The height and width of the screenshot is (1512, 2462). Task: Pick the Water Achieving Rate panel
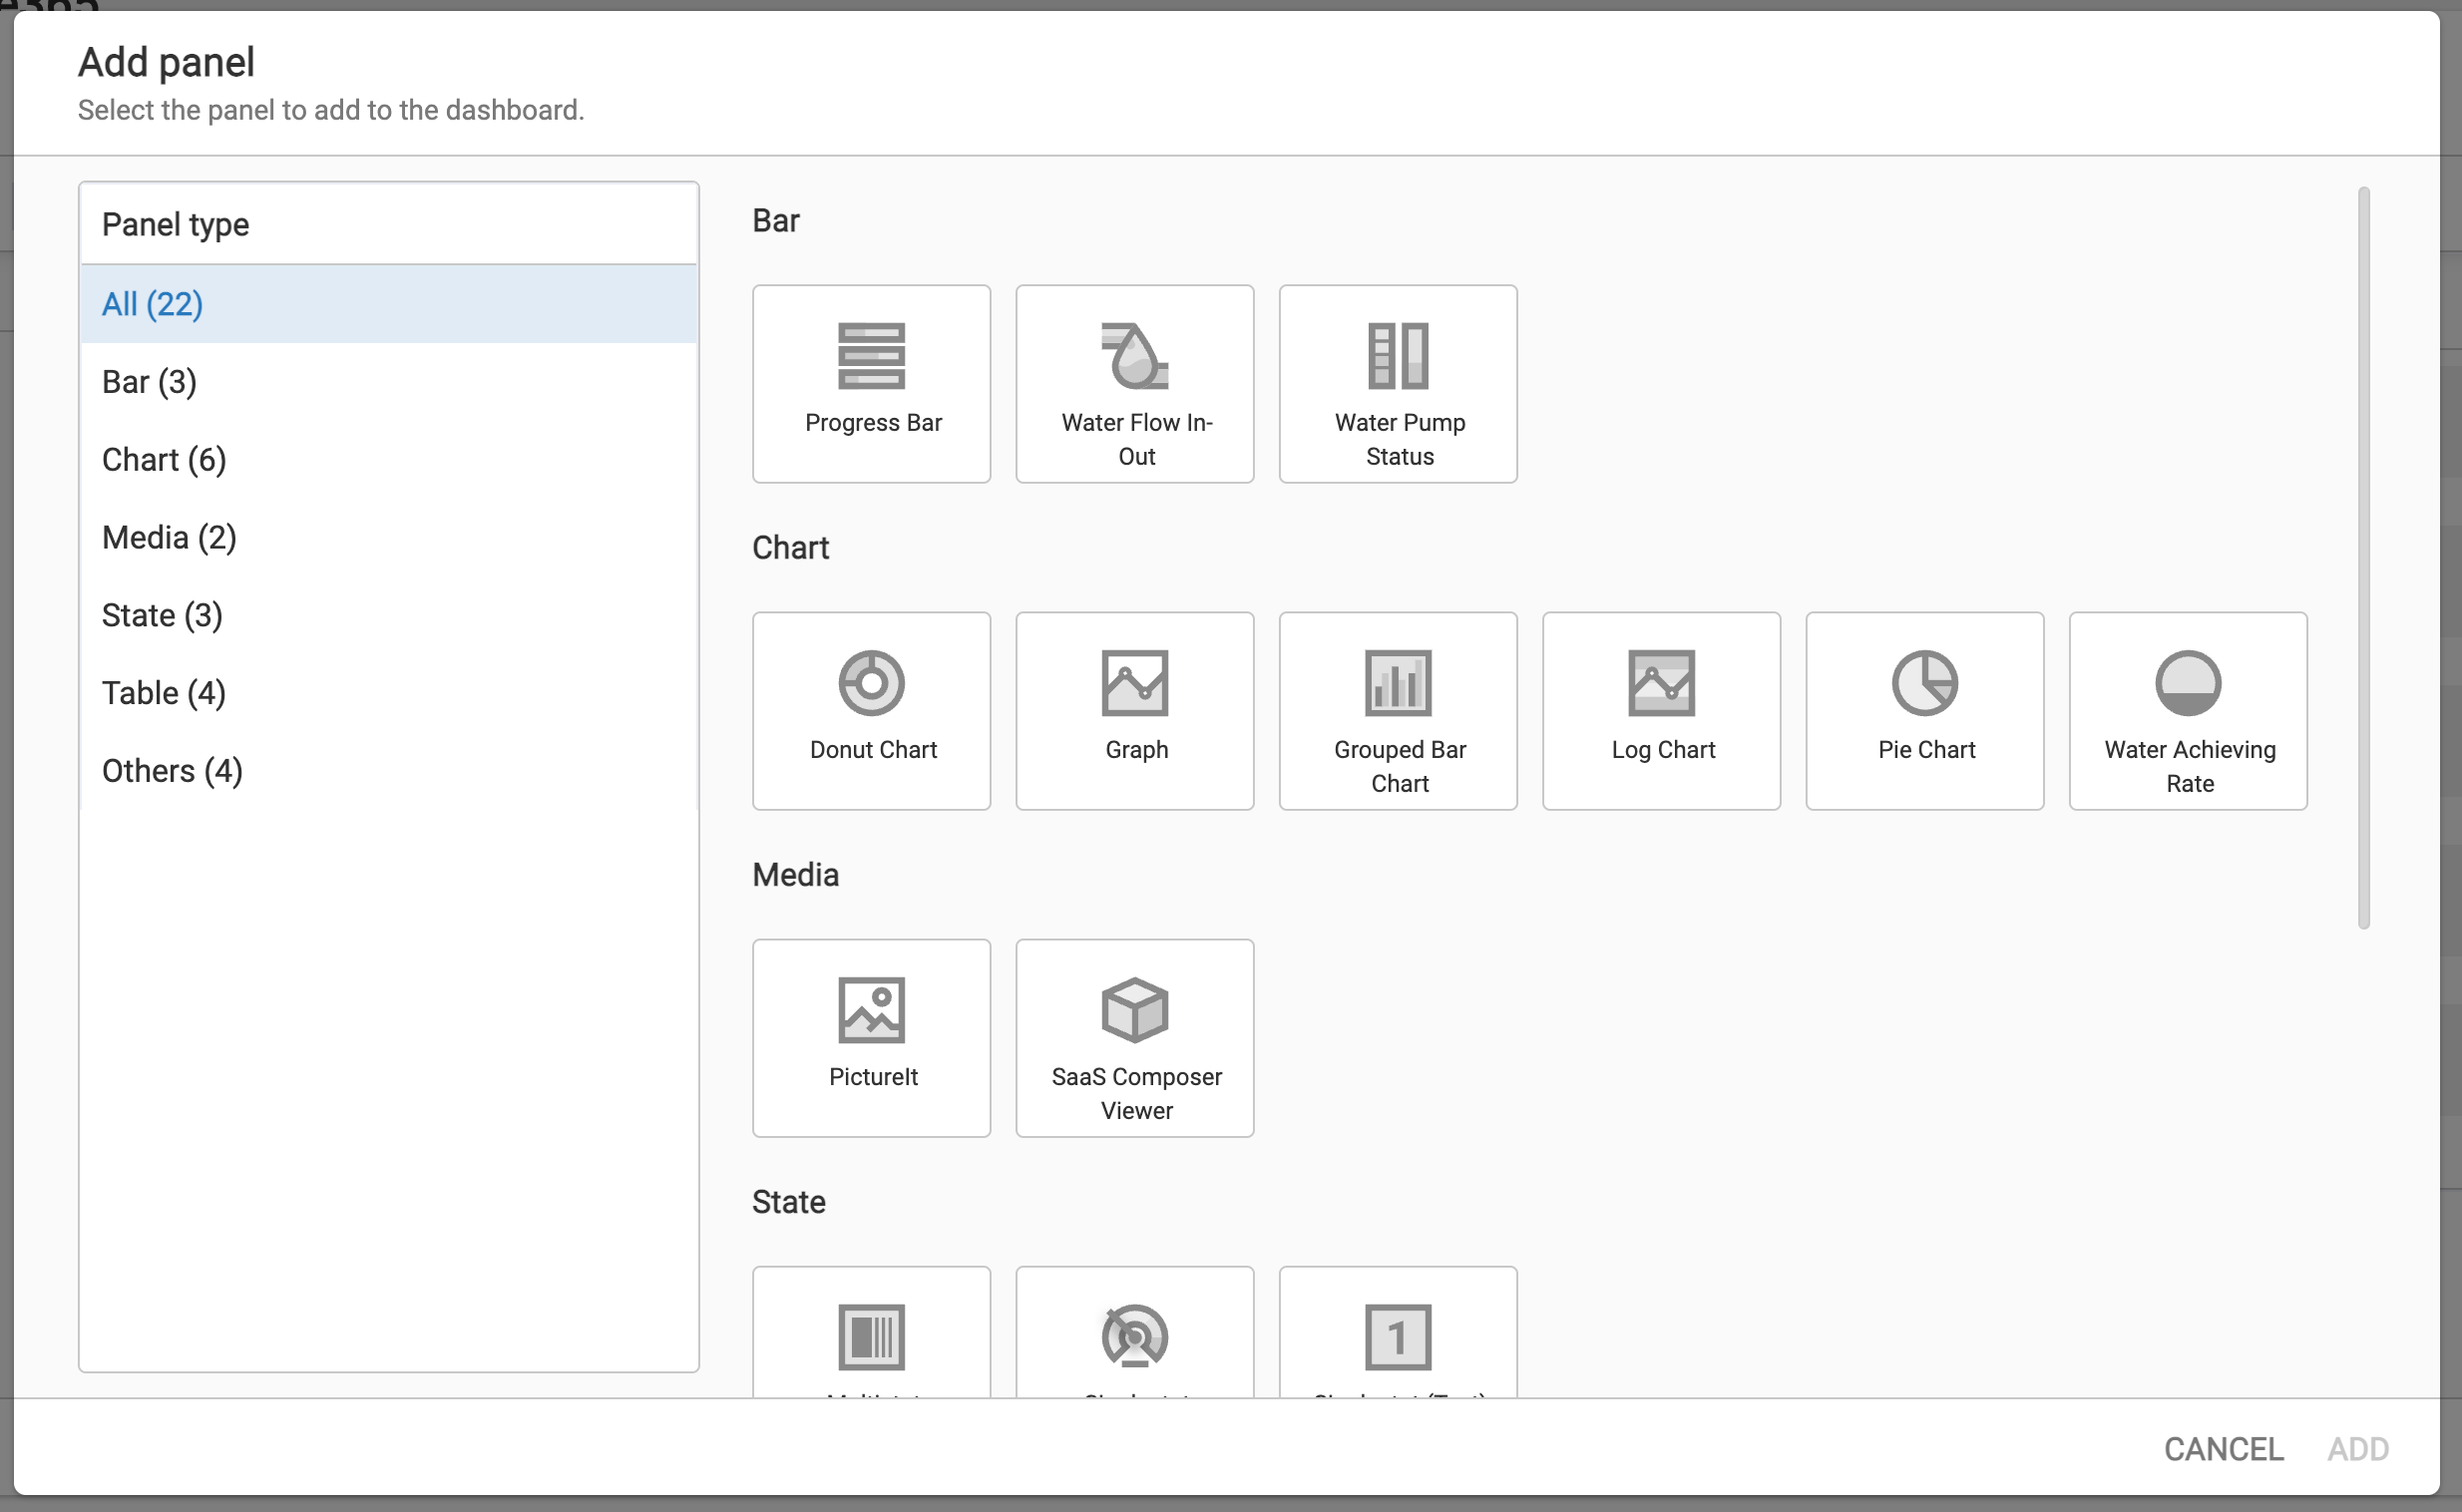(x=2188, y=711)
